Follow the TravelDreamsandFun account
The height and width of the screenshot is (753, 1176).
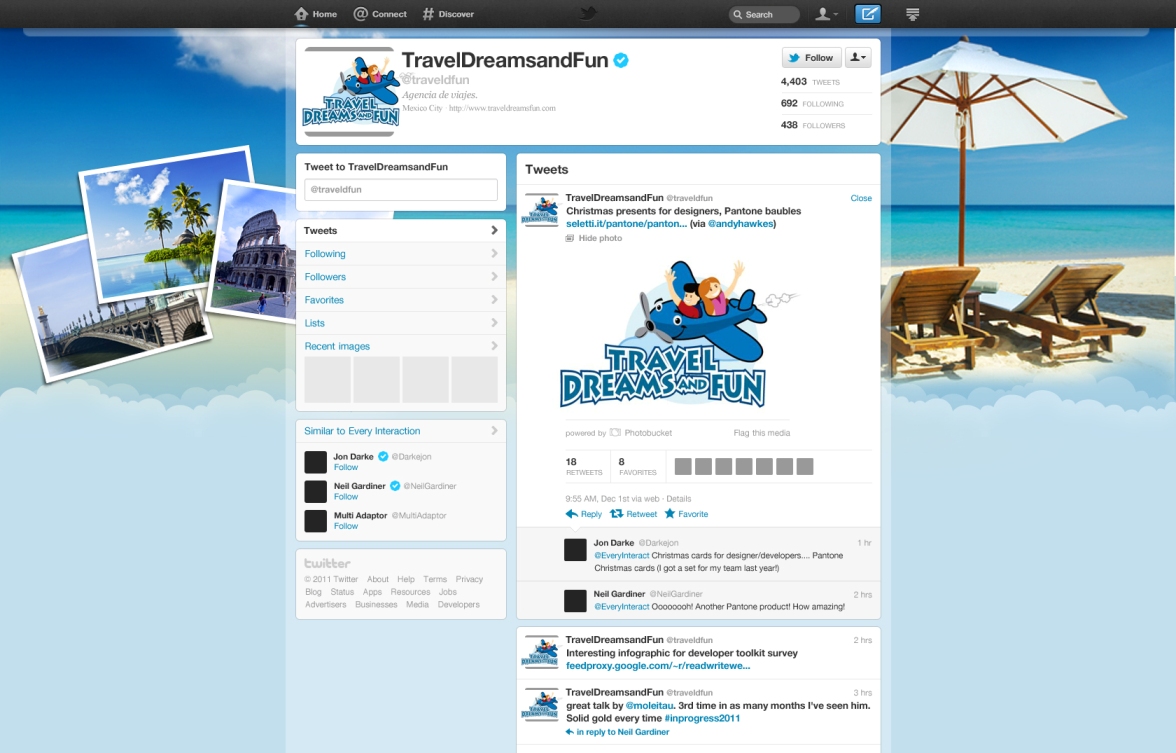812,58
